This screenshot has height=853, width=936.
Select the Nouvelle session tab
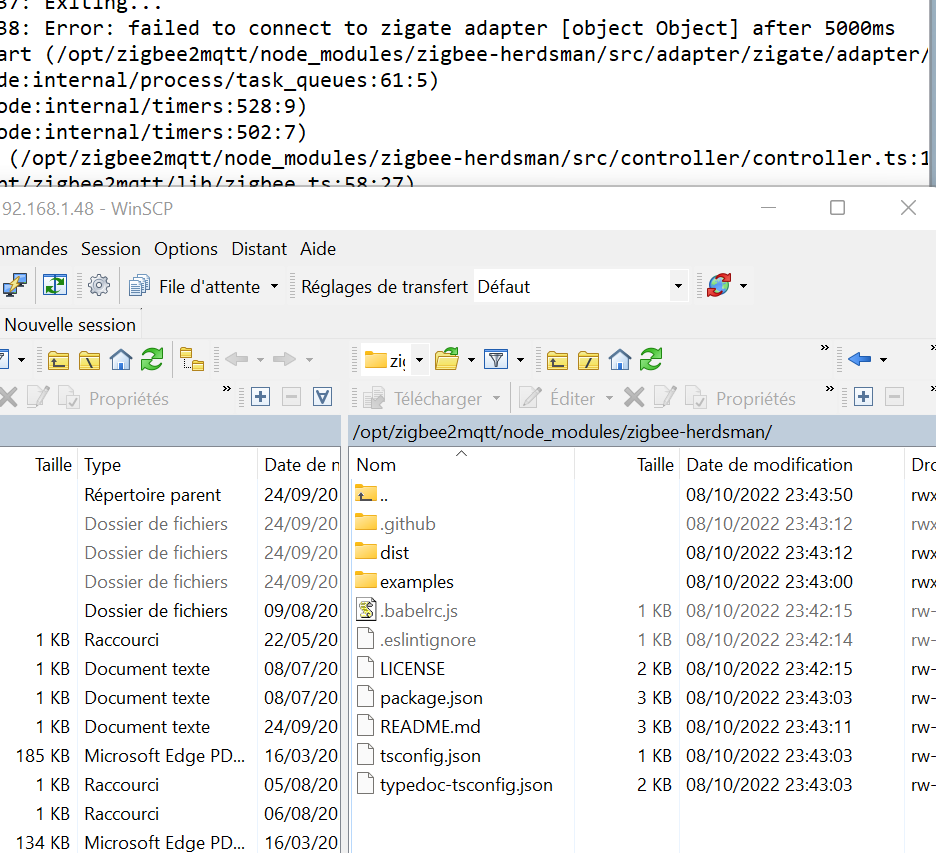[70, 325]
